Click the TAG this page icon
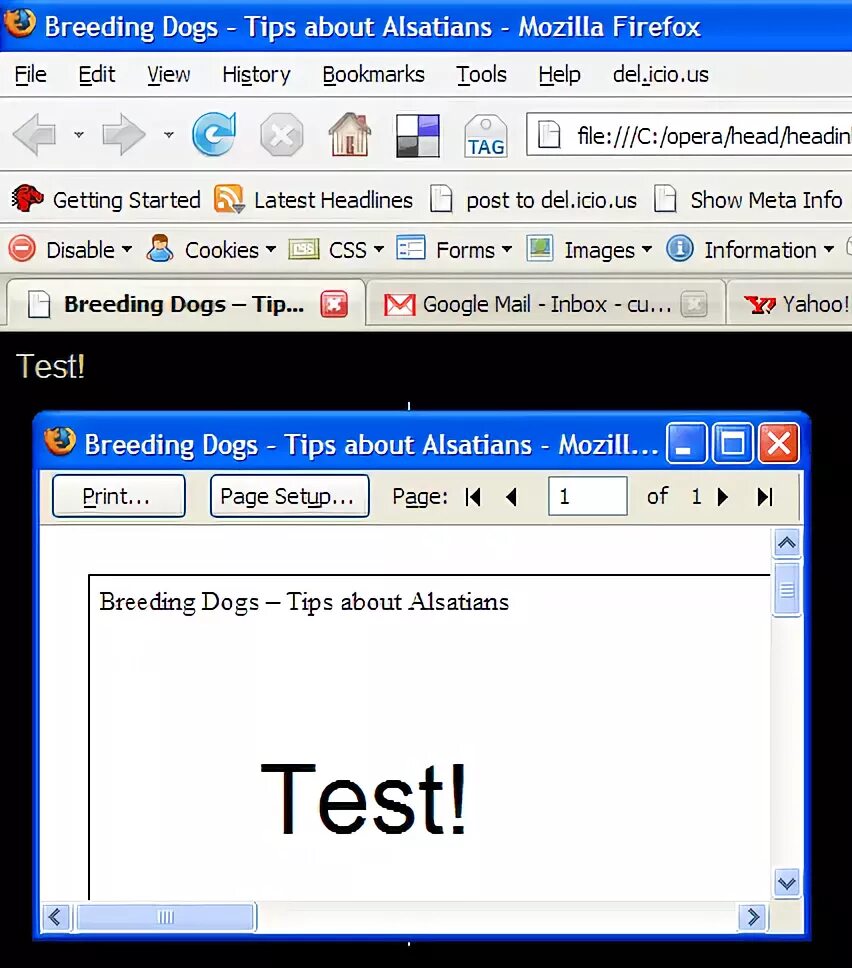 (486, 136)
